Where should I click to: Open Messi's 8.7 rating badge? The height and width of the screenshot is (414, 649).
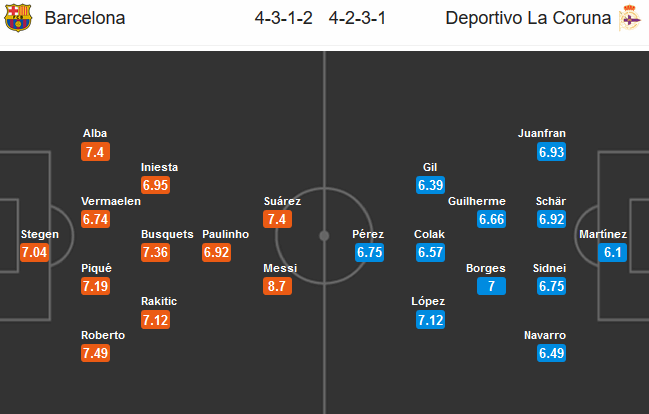click(x=277, y=286)
